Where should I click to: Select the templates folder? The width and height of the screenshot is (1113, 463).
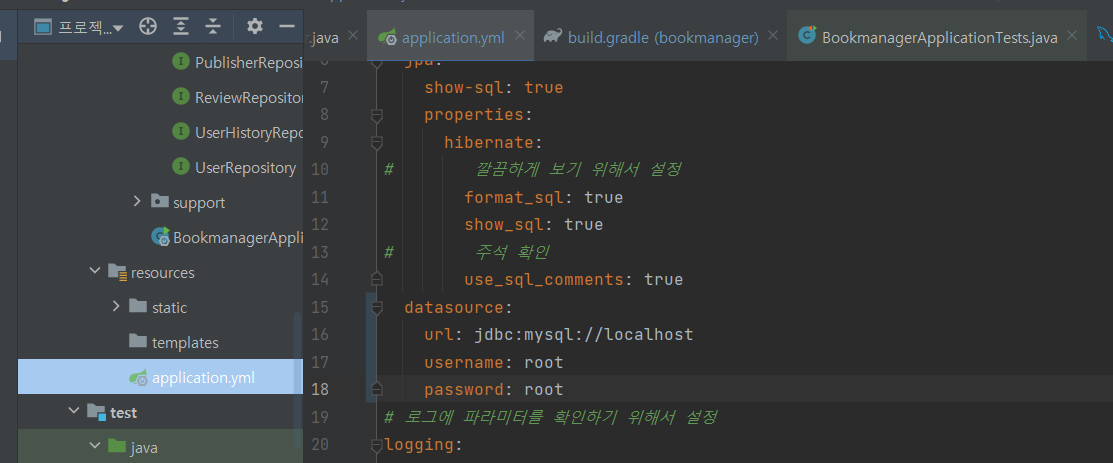(x=174, y=342)
